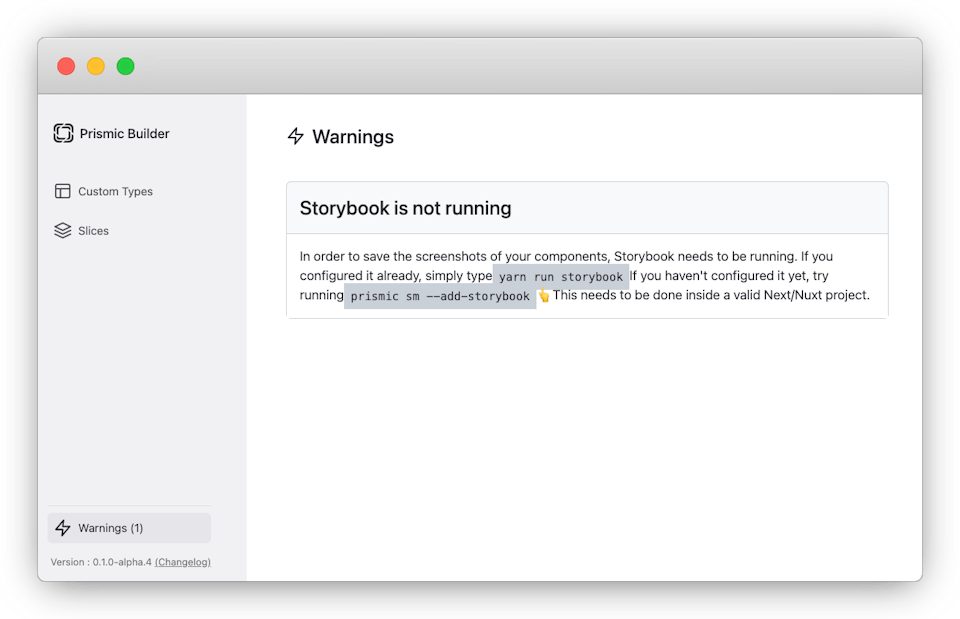Viewport: 960px width, 619px height.
Task: Maximize the window with the green button
Action: click(x=126, y=66)
